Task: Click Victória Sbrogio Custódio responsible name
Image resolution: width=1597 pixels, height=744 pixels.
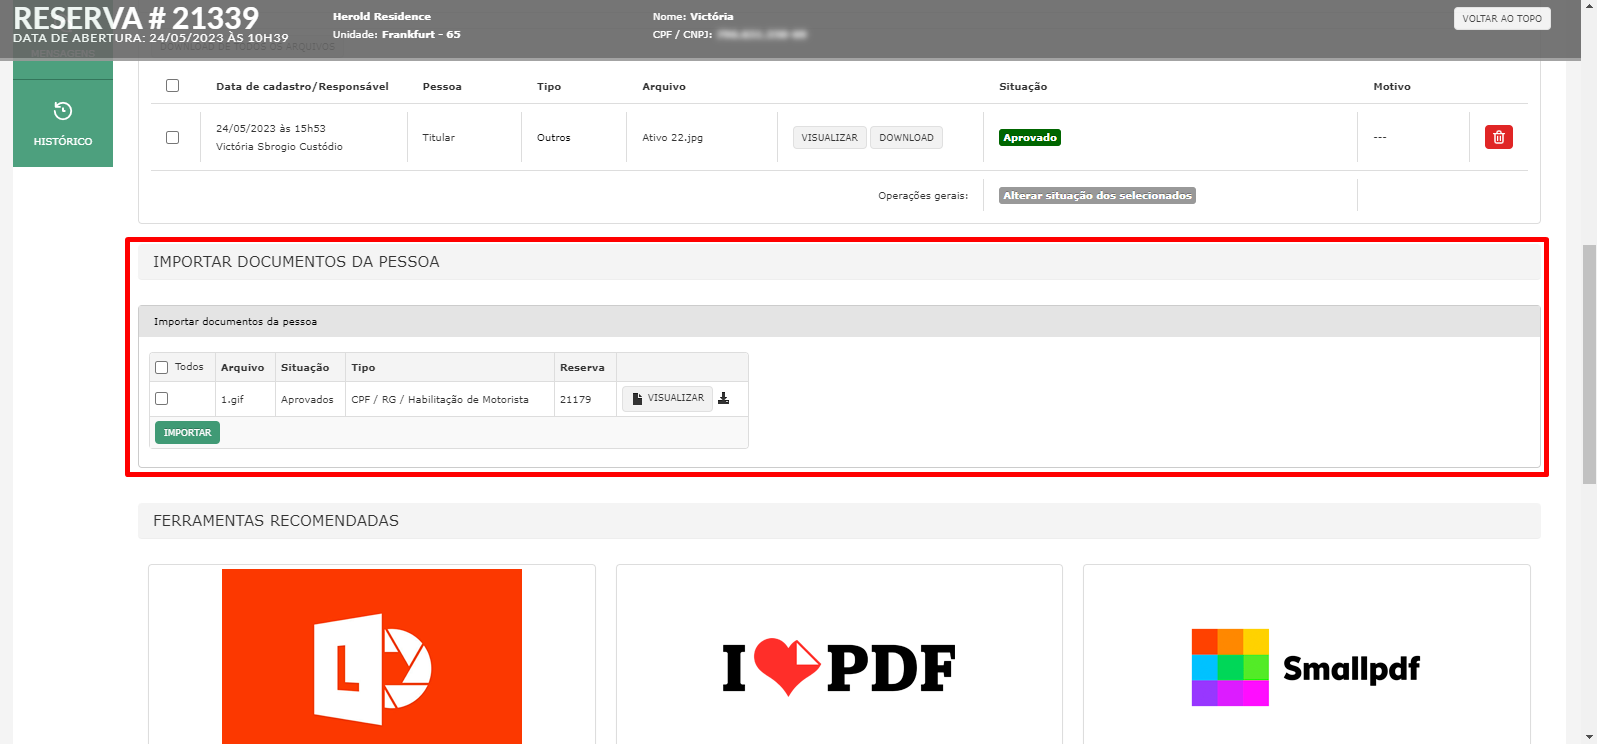Action: (279, 147)
